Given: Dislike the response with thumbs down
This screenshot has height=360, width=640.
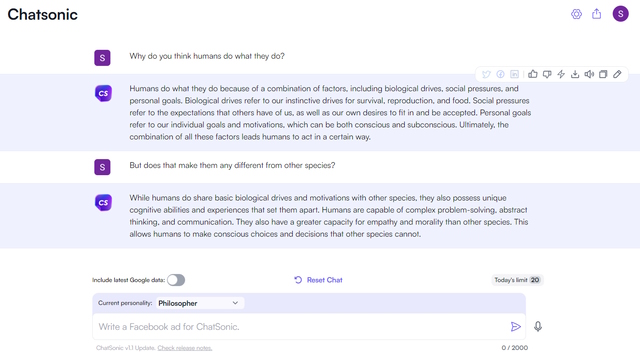Looking at the screenshot, I should (x=547, y=74).
